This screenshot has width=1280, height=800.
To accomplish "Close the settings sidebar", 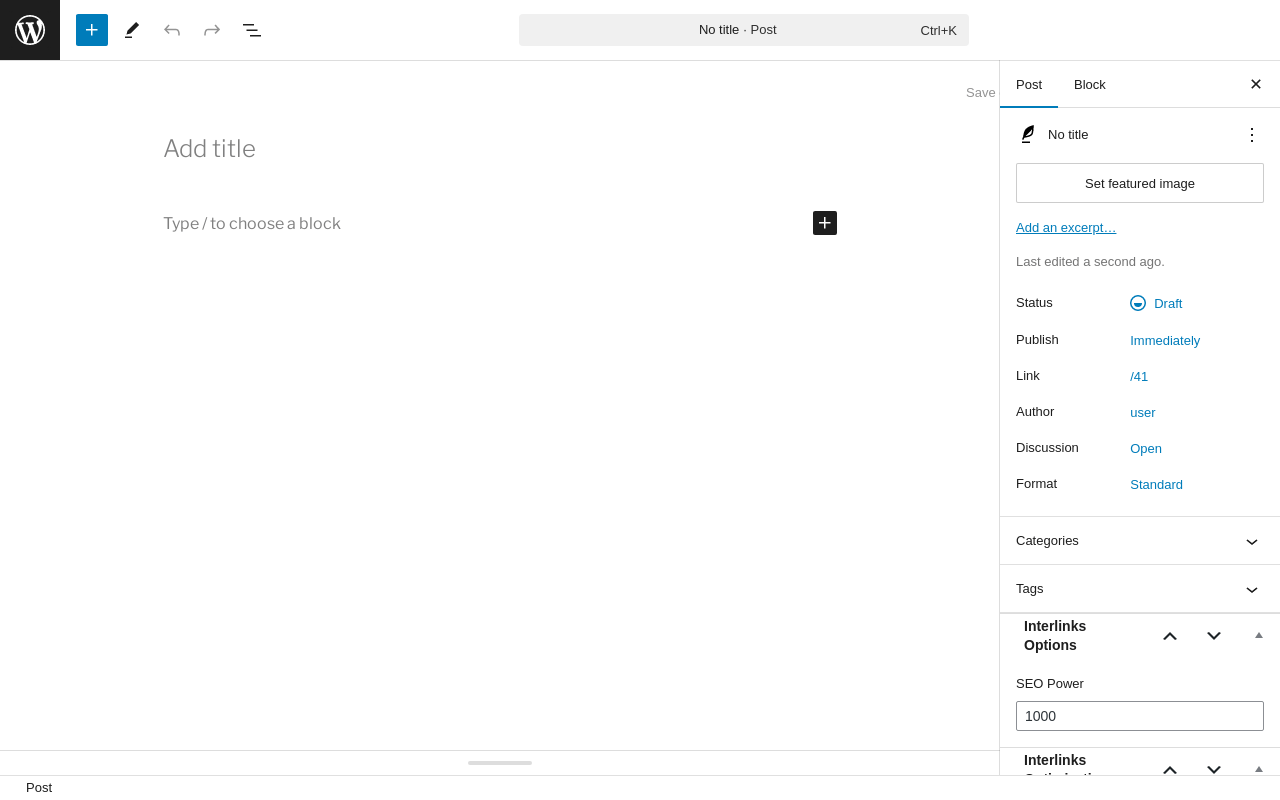I will (1256, 85).
